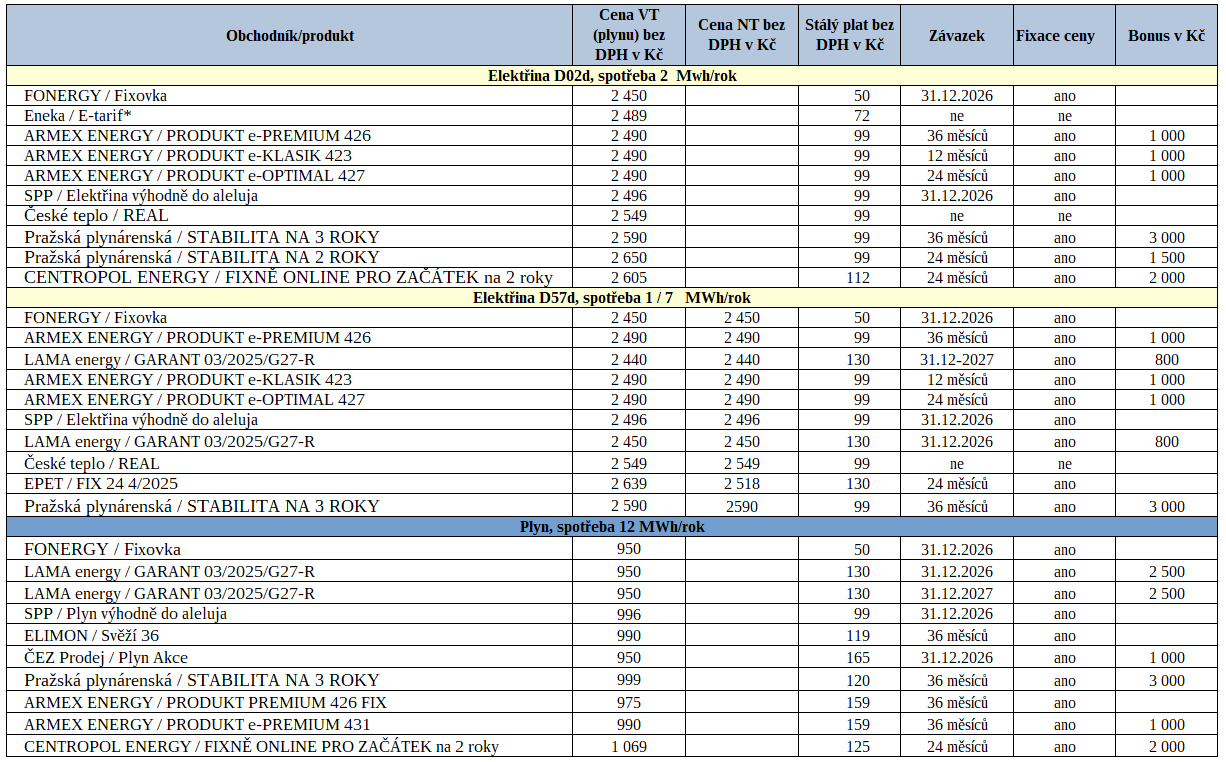This screenshot has height=762, width=1226.
Task: Click gas price '996' in SPP row
Action: (629, 614)
